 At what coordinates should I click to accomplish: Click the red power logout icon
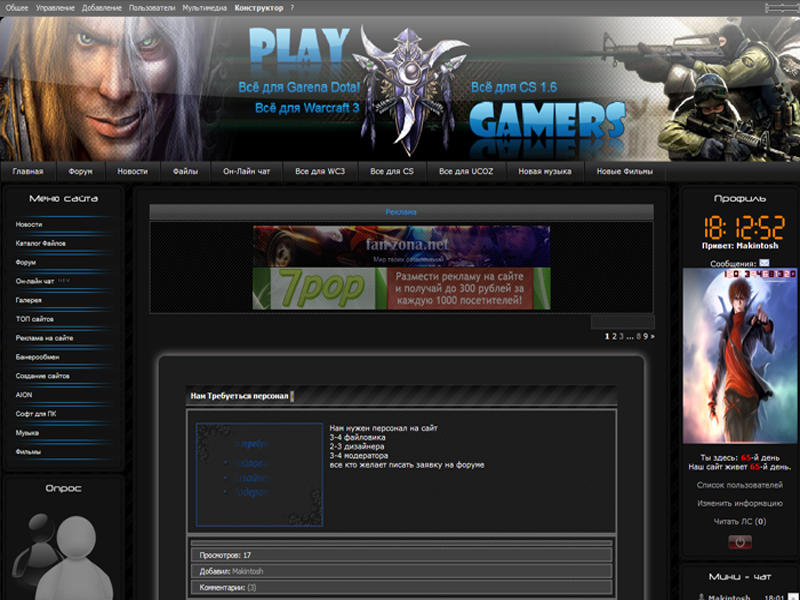pos(739,542)
